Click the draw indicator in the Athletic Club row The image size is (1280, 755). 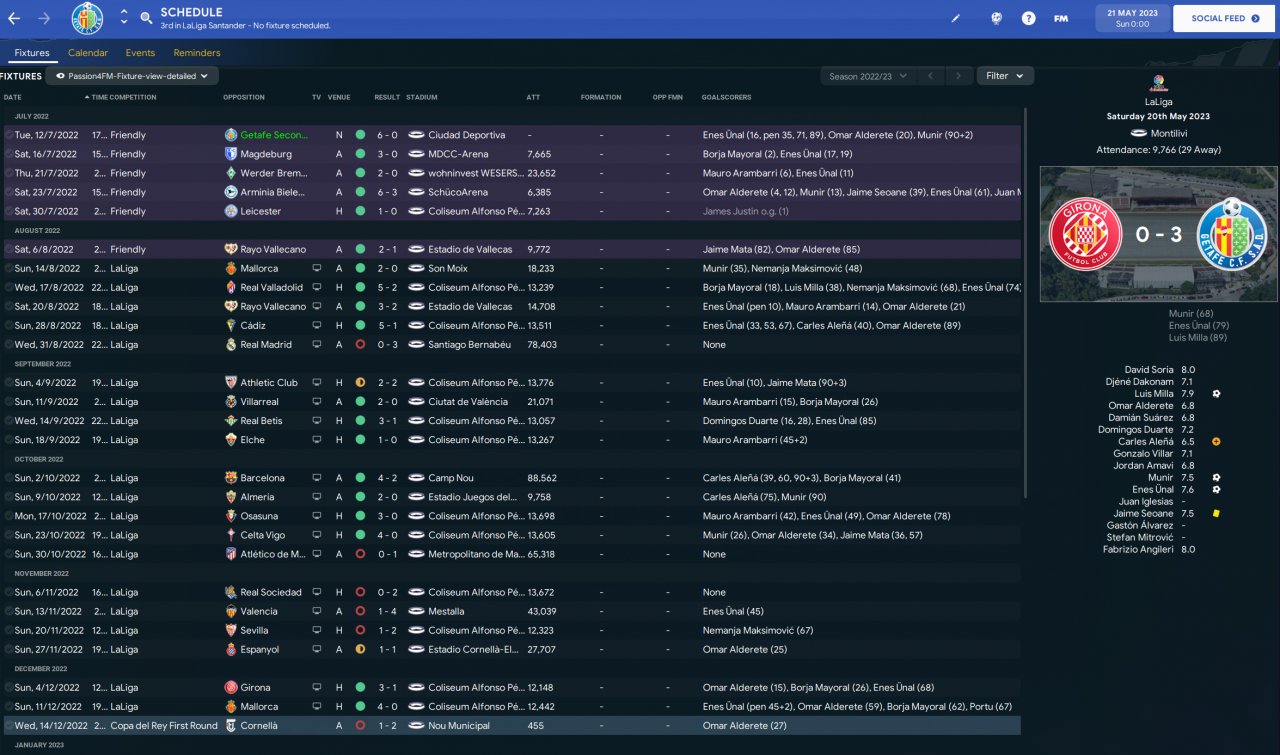(360, 382)
